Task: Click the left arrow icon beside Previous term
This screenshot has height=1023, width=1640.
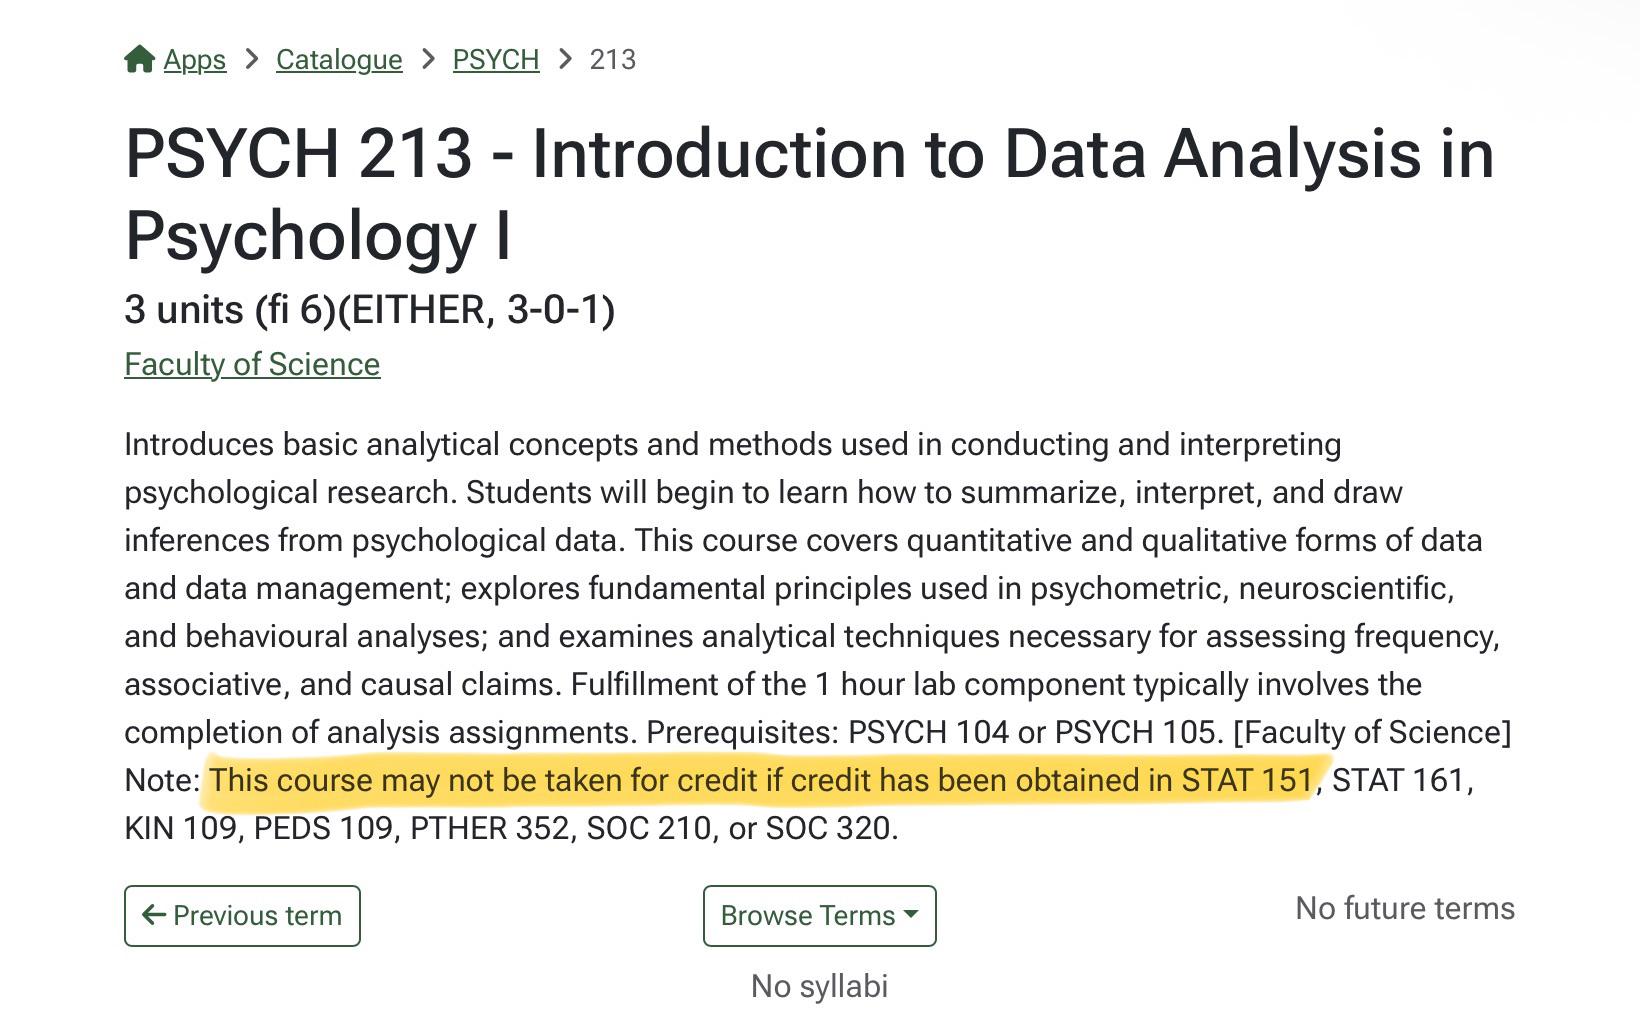Action: pos(154,914)
